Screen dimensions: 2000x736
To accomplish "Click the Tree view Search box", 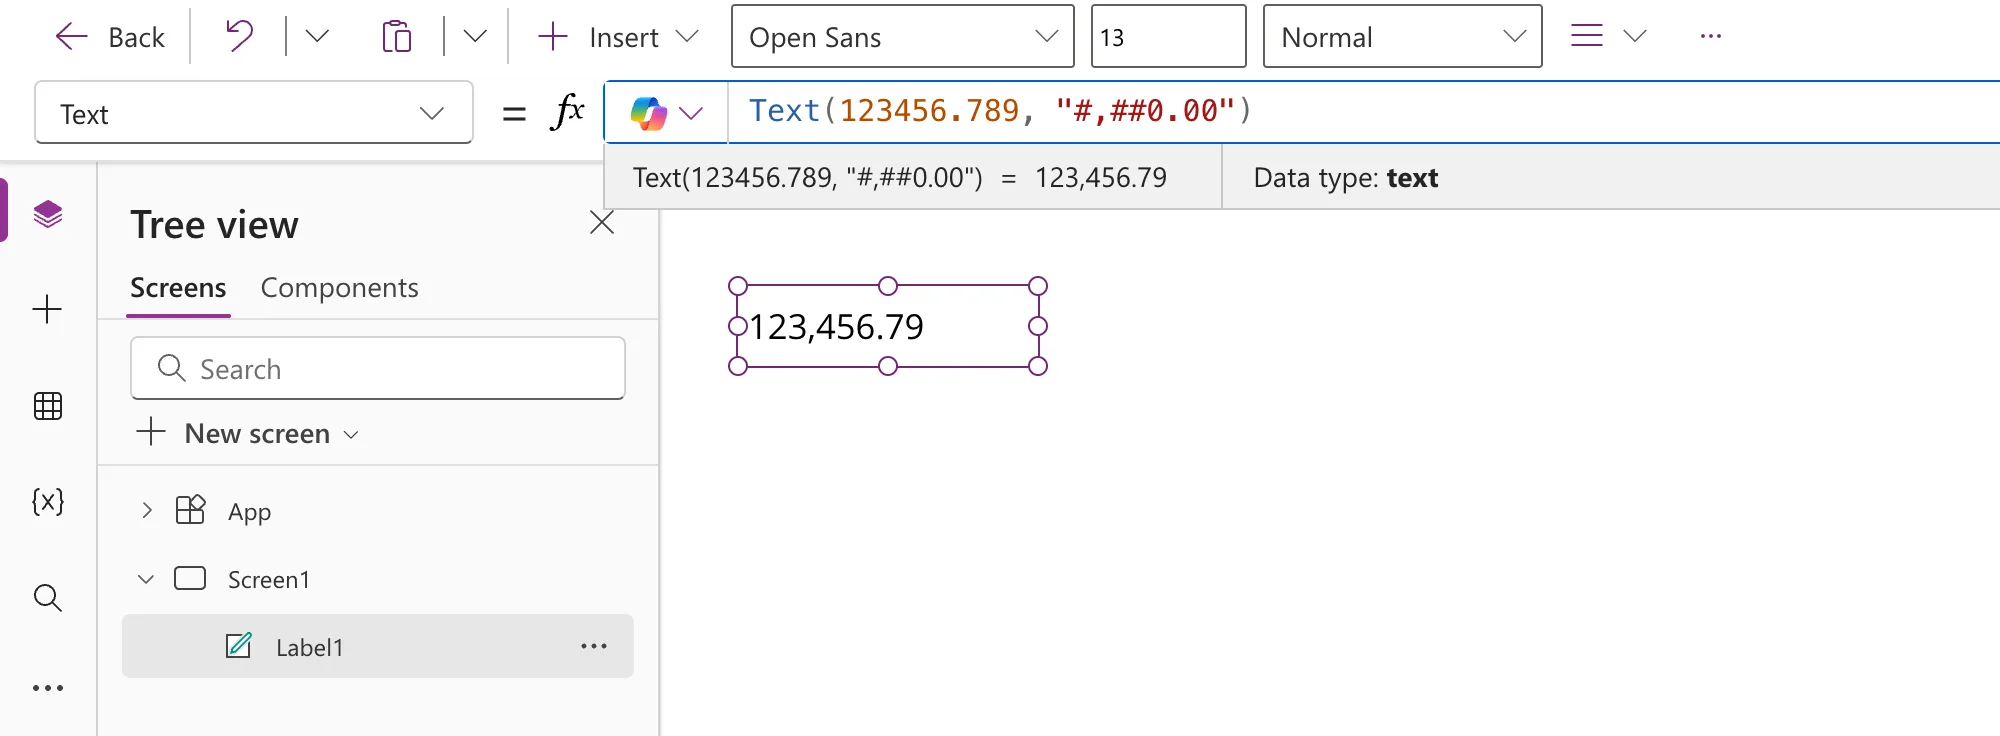I will click(378, 368).
